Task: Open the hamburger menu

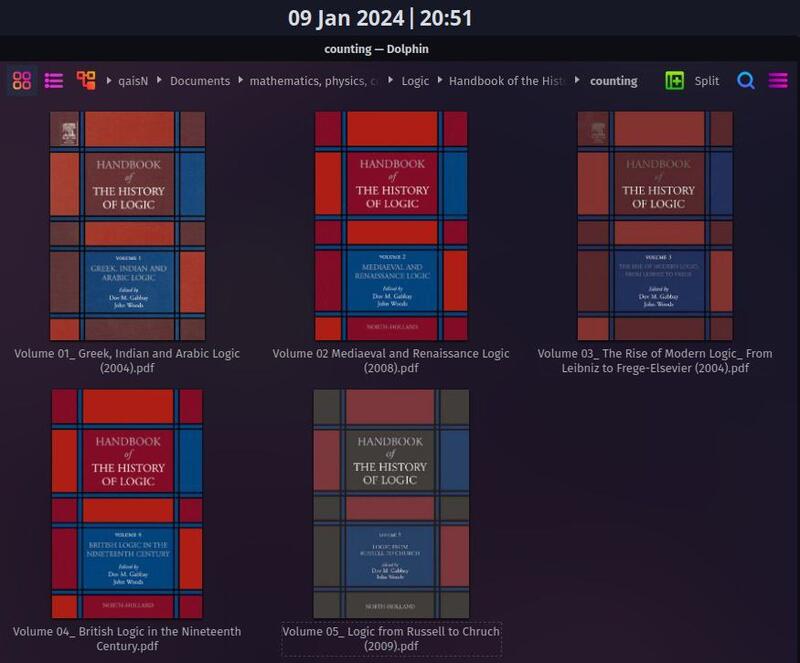Action: point(778,81)
